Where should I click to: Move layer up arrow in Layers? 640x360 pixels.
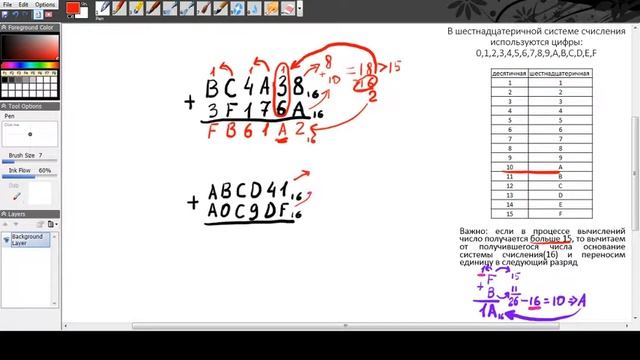(x=6, y=224)
